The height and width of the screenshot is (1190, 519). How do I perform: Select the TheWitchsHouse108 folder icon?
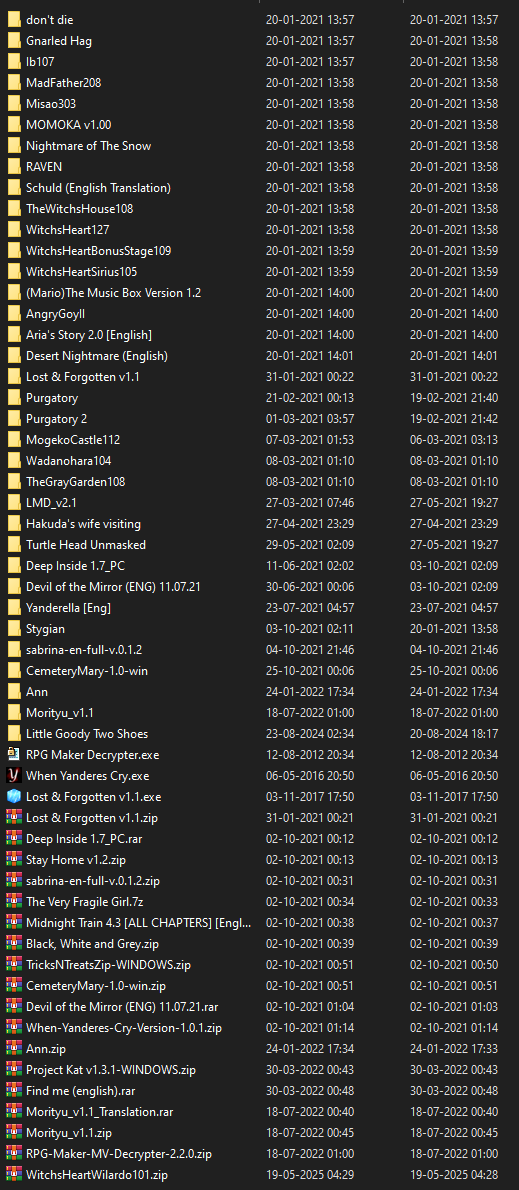(x=14, y=209)
